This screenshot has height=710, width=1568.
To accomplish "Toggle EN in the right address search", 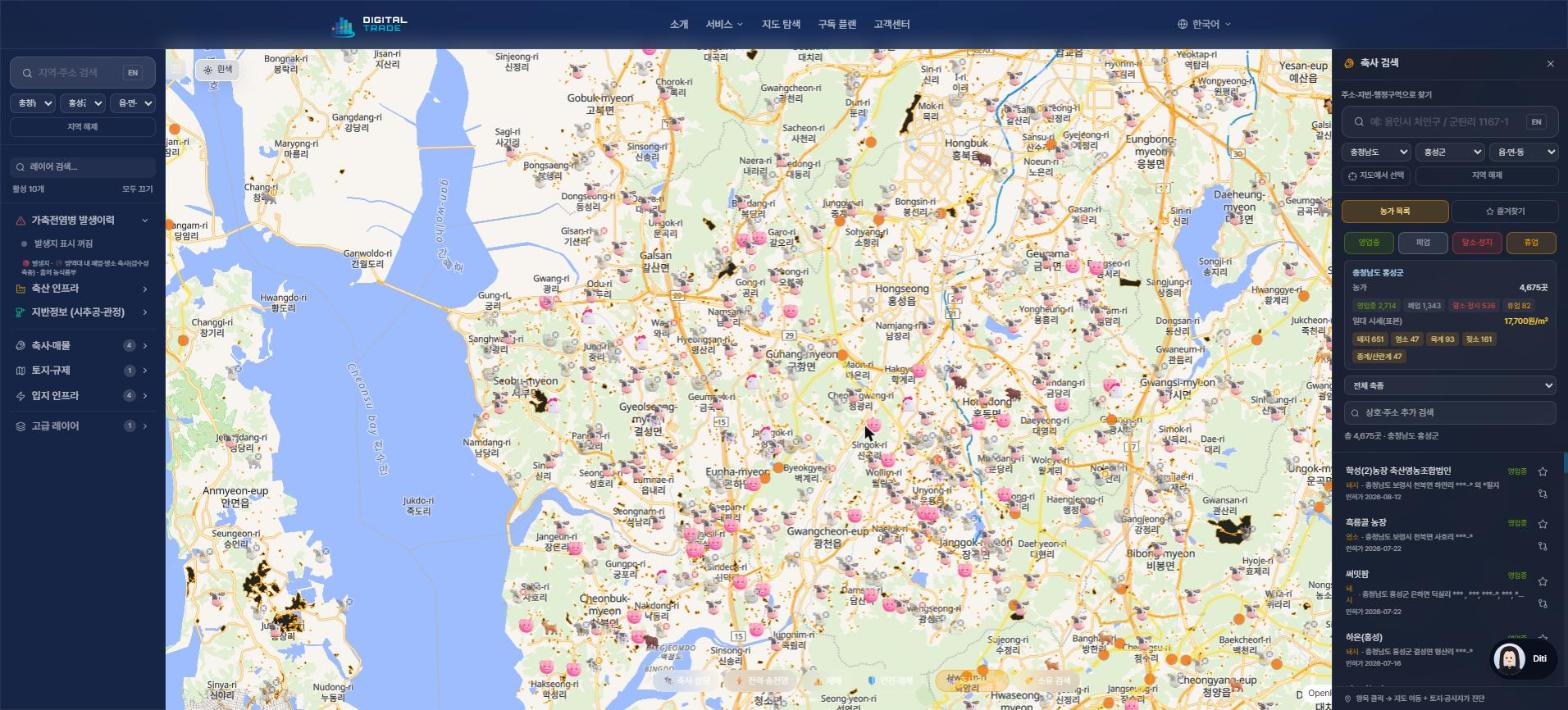I will click(x=1536, y=122).
